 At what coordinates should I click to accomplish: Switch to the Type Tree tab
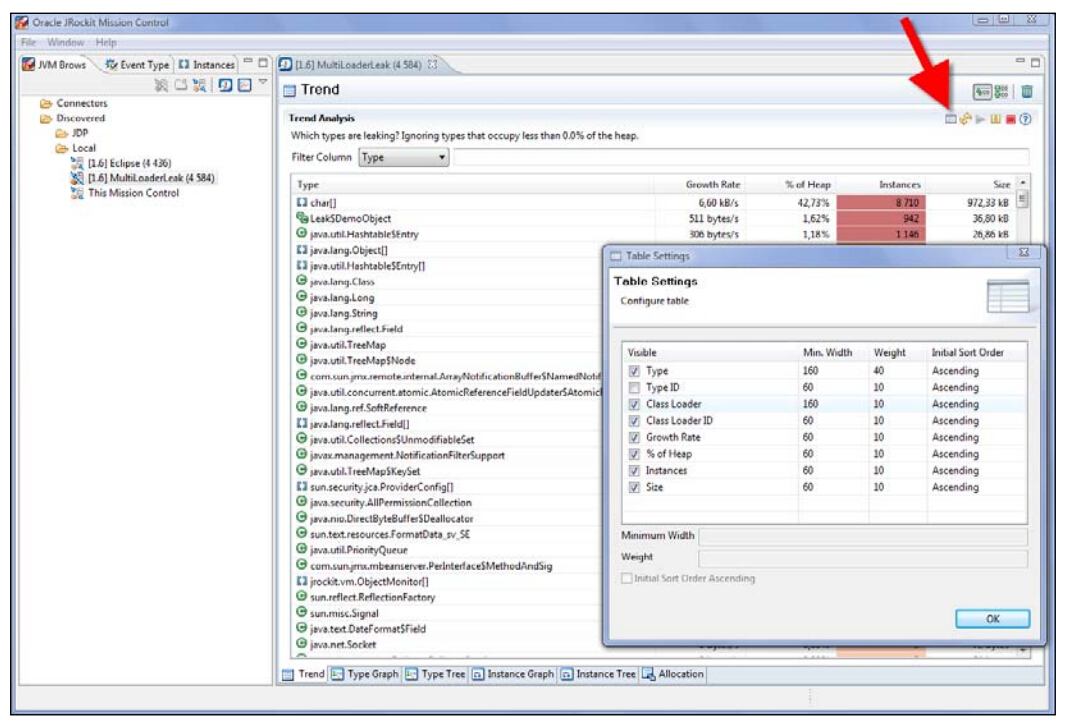[x=435, y=674]
